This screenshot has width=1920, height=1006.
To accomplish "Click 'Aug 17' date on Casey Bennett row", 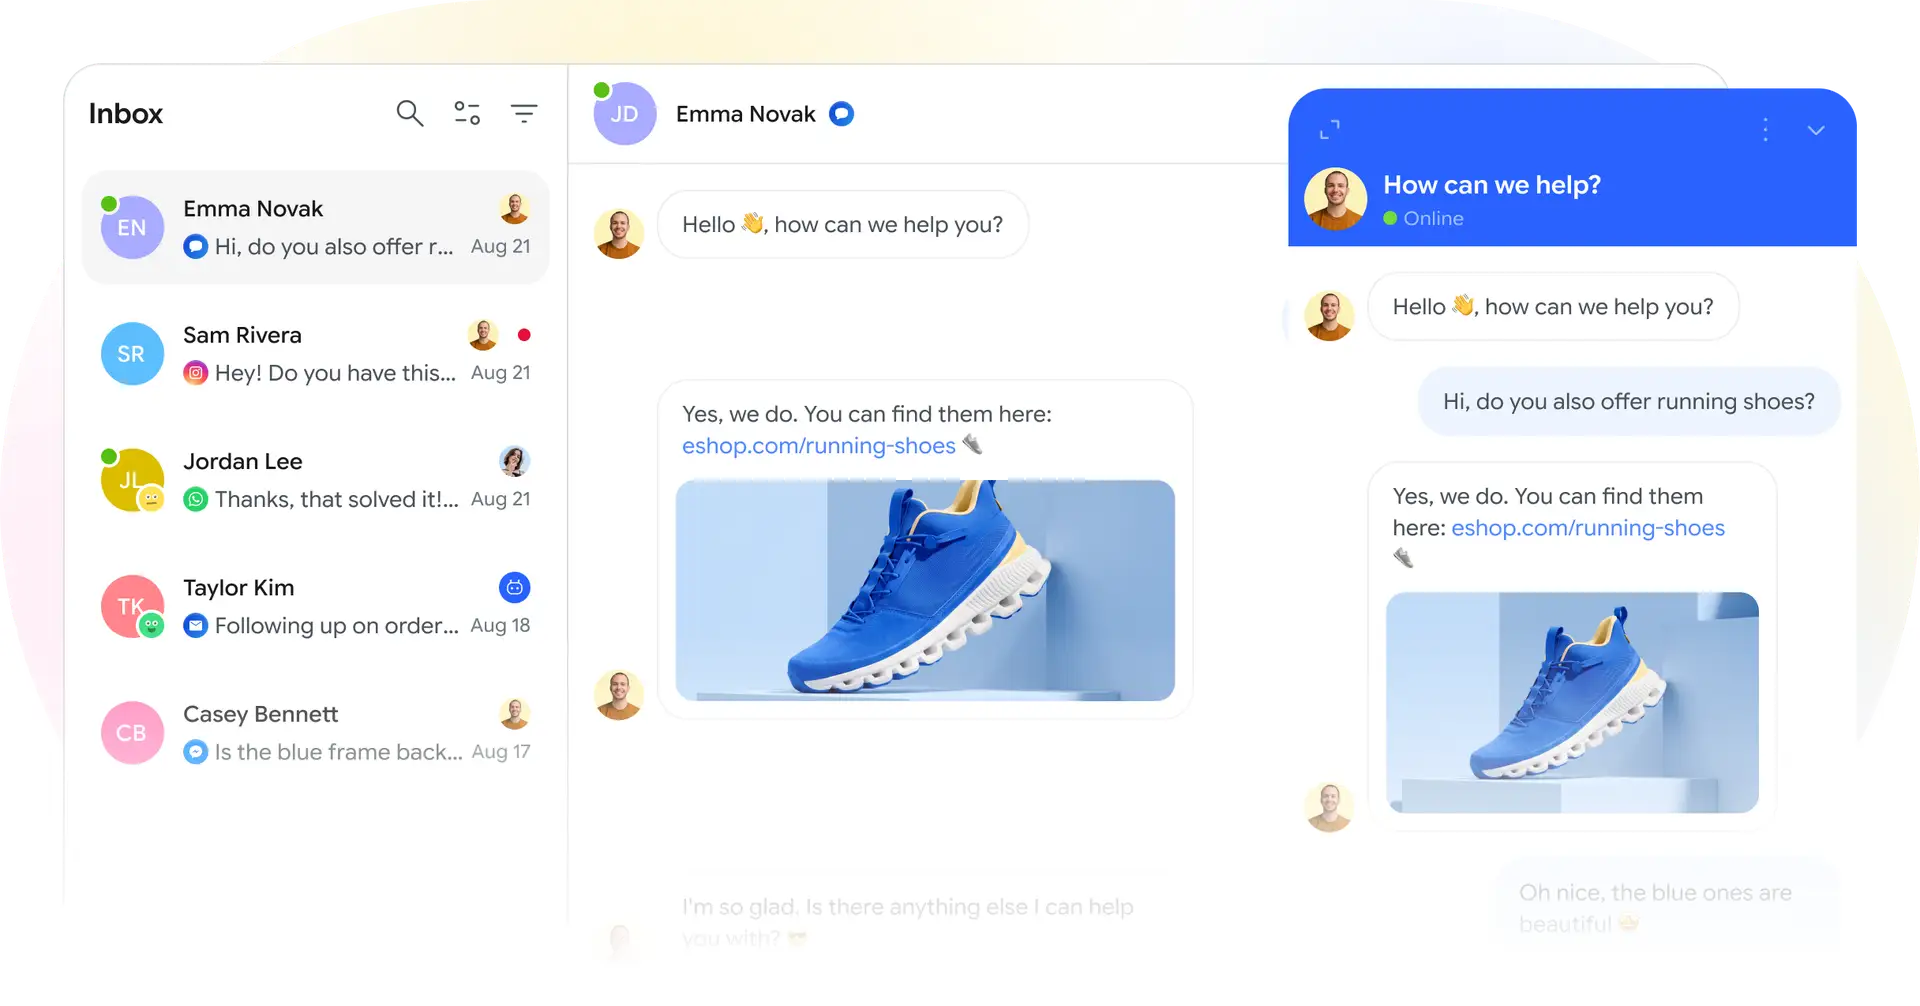I will 501,752.
